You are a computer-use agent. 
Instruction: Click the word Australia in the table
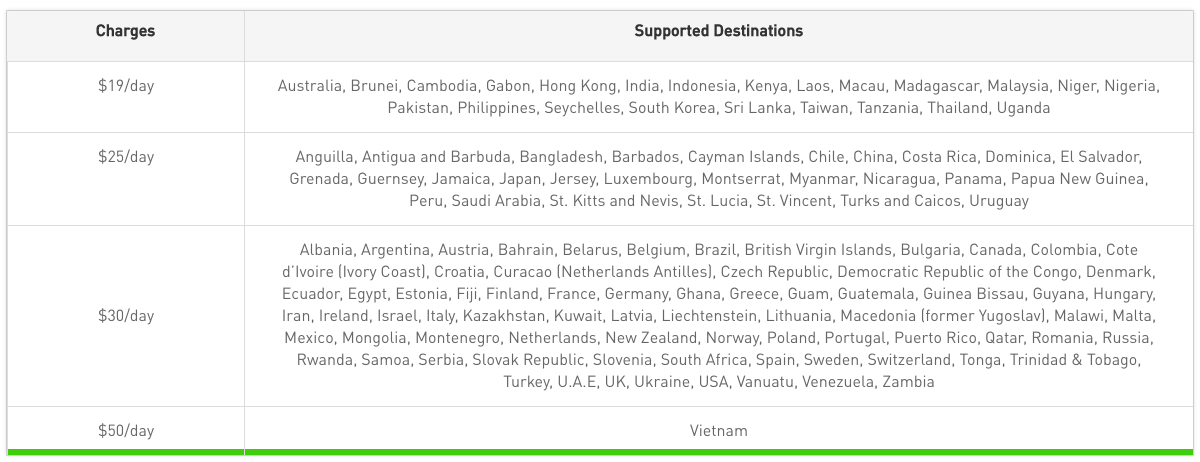coord(310,86)
